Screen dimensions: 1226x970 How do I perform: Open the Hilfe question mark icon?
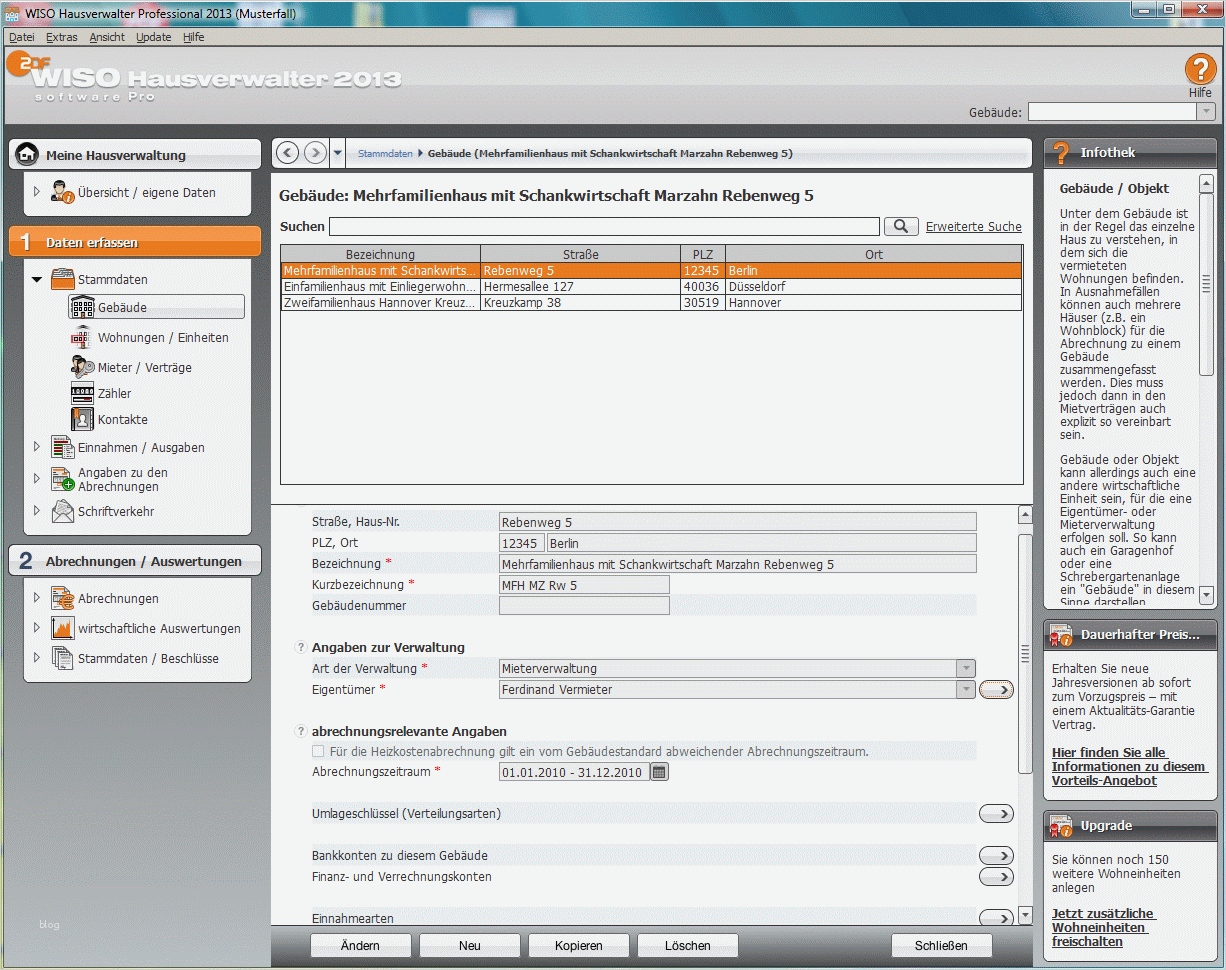pyautogui.click(x=1200, y=69)
